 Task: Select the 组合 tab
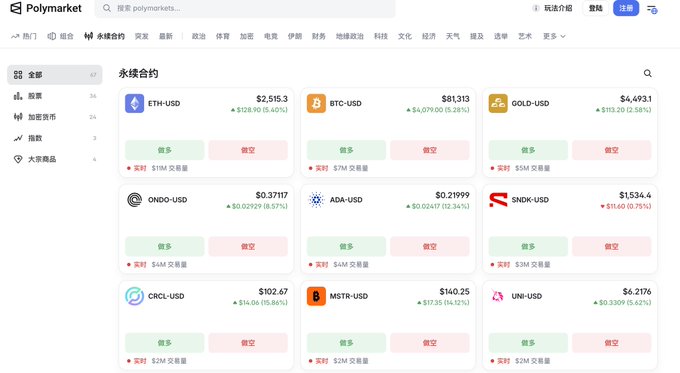pyautogui.click(x=60, y=36)
